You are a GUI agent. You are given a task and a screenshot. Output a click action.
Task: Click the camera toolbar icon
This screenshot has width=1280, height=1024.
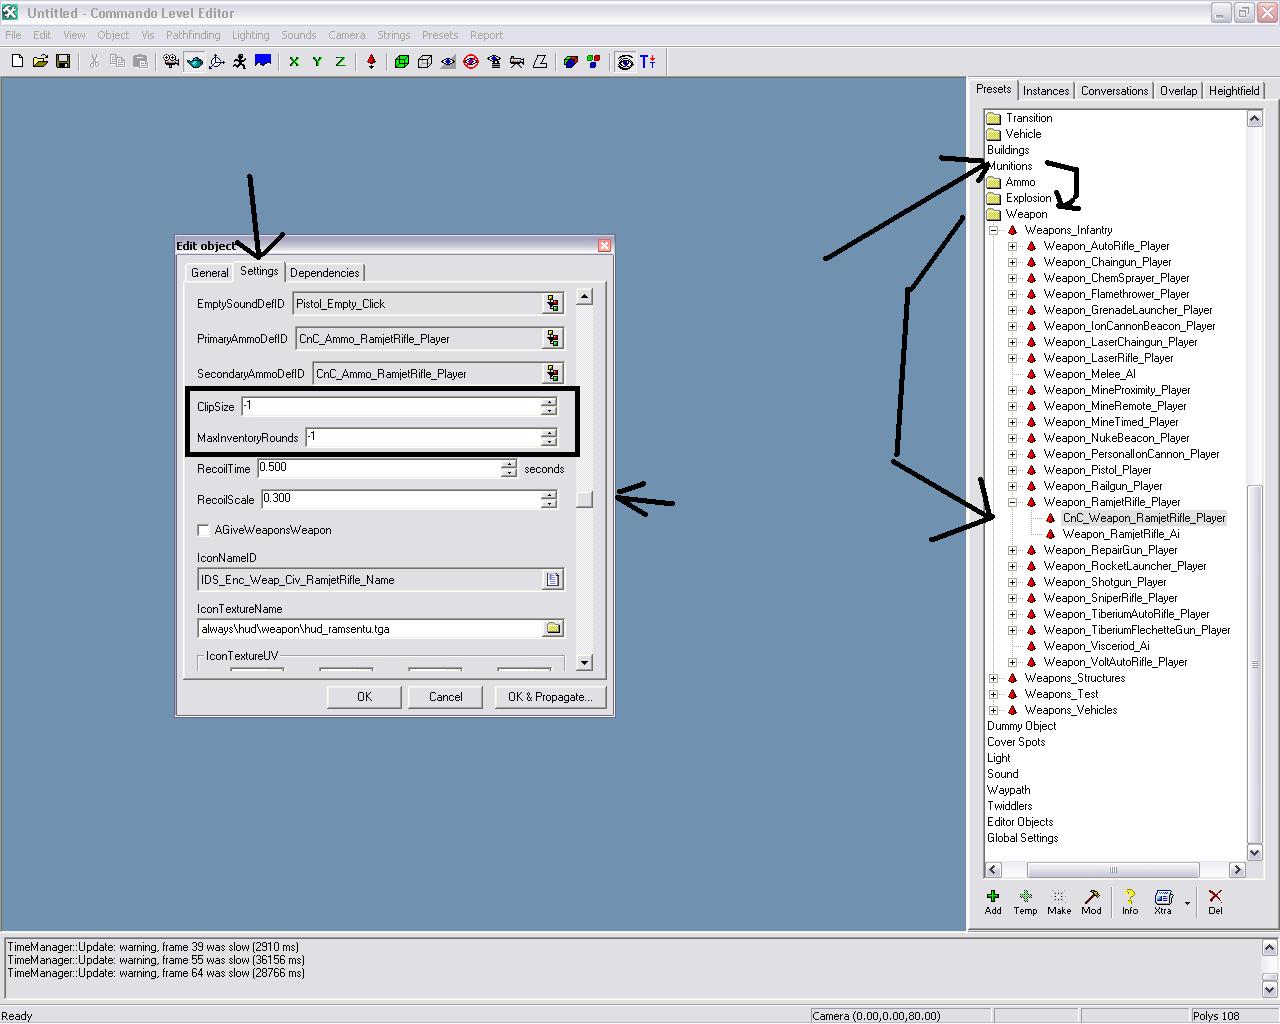(171, 62)
